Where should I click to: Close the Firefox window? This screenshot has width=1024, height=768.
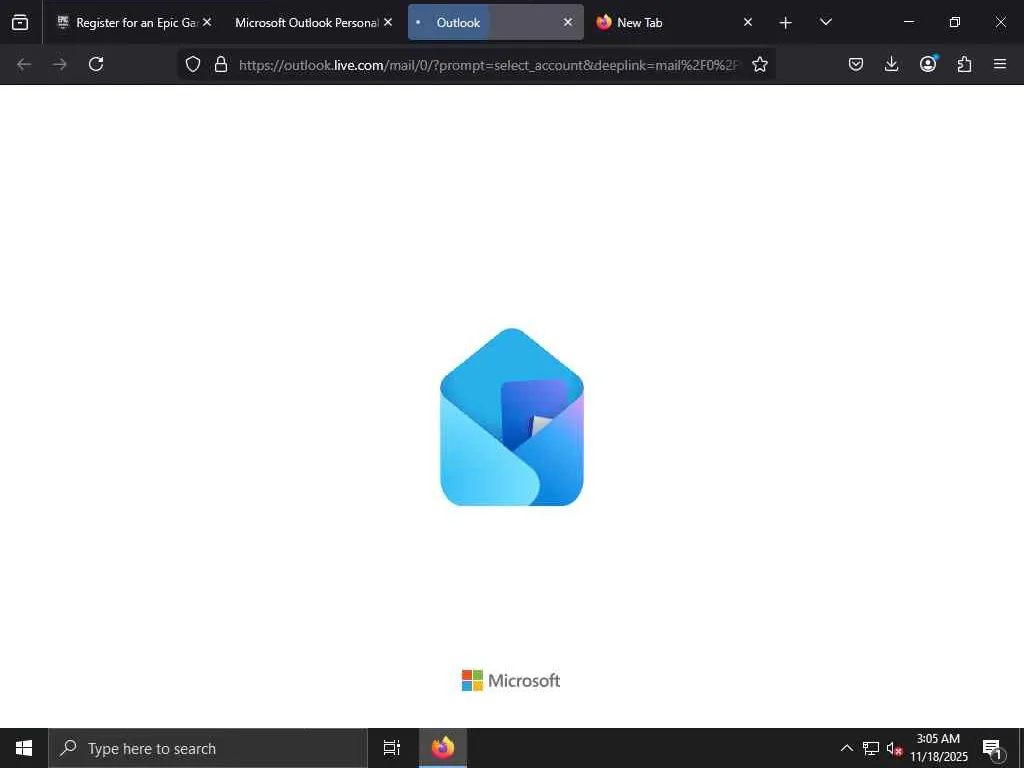click(1000, 22)
